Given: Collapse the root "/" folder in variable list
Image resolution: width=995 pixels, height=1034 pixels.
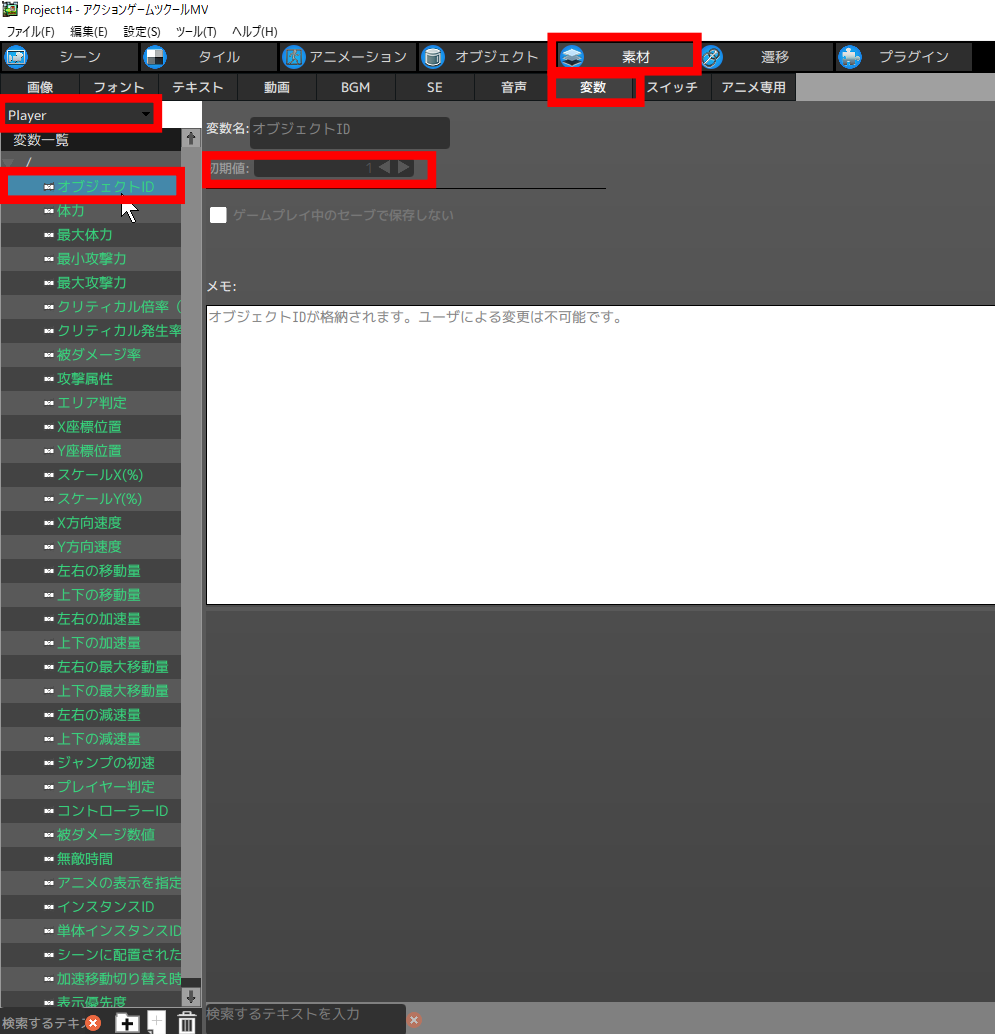Looking at the screenshot, I should [9, 162].
